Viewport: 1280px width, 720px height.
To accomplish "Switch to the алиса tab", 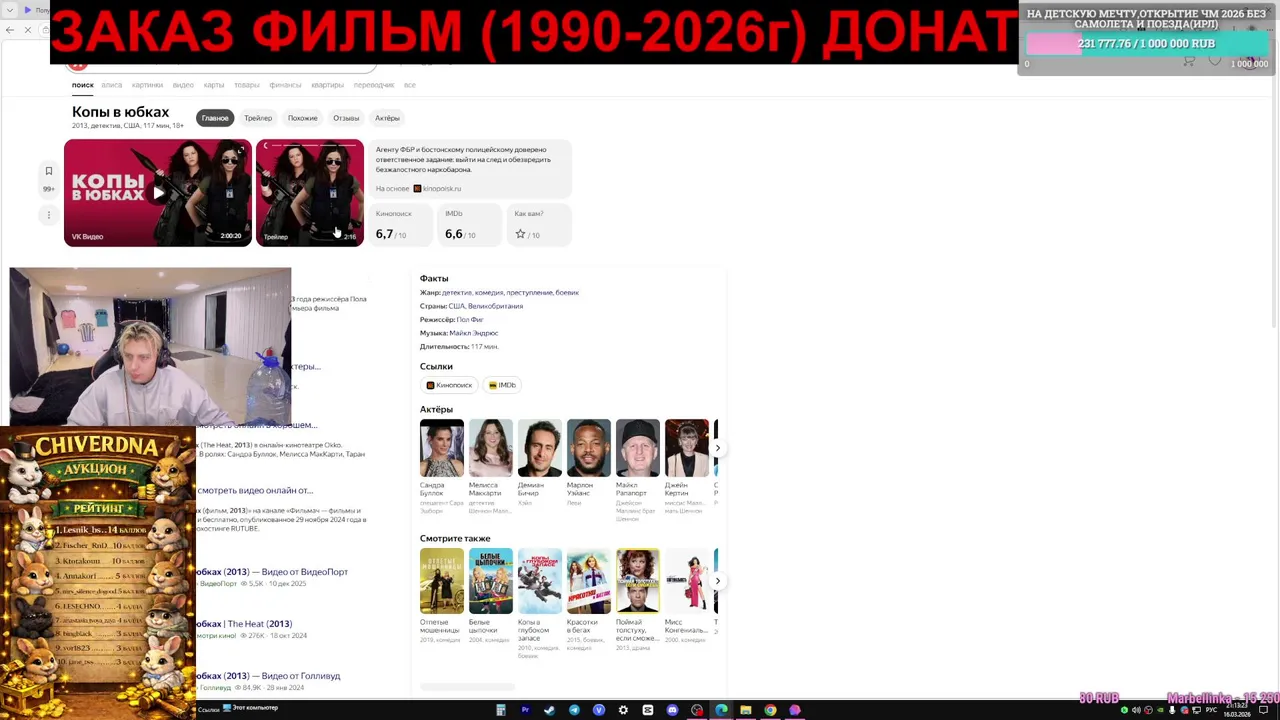I will point(112,85).
